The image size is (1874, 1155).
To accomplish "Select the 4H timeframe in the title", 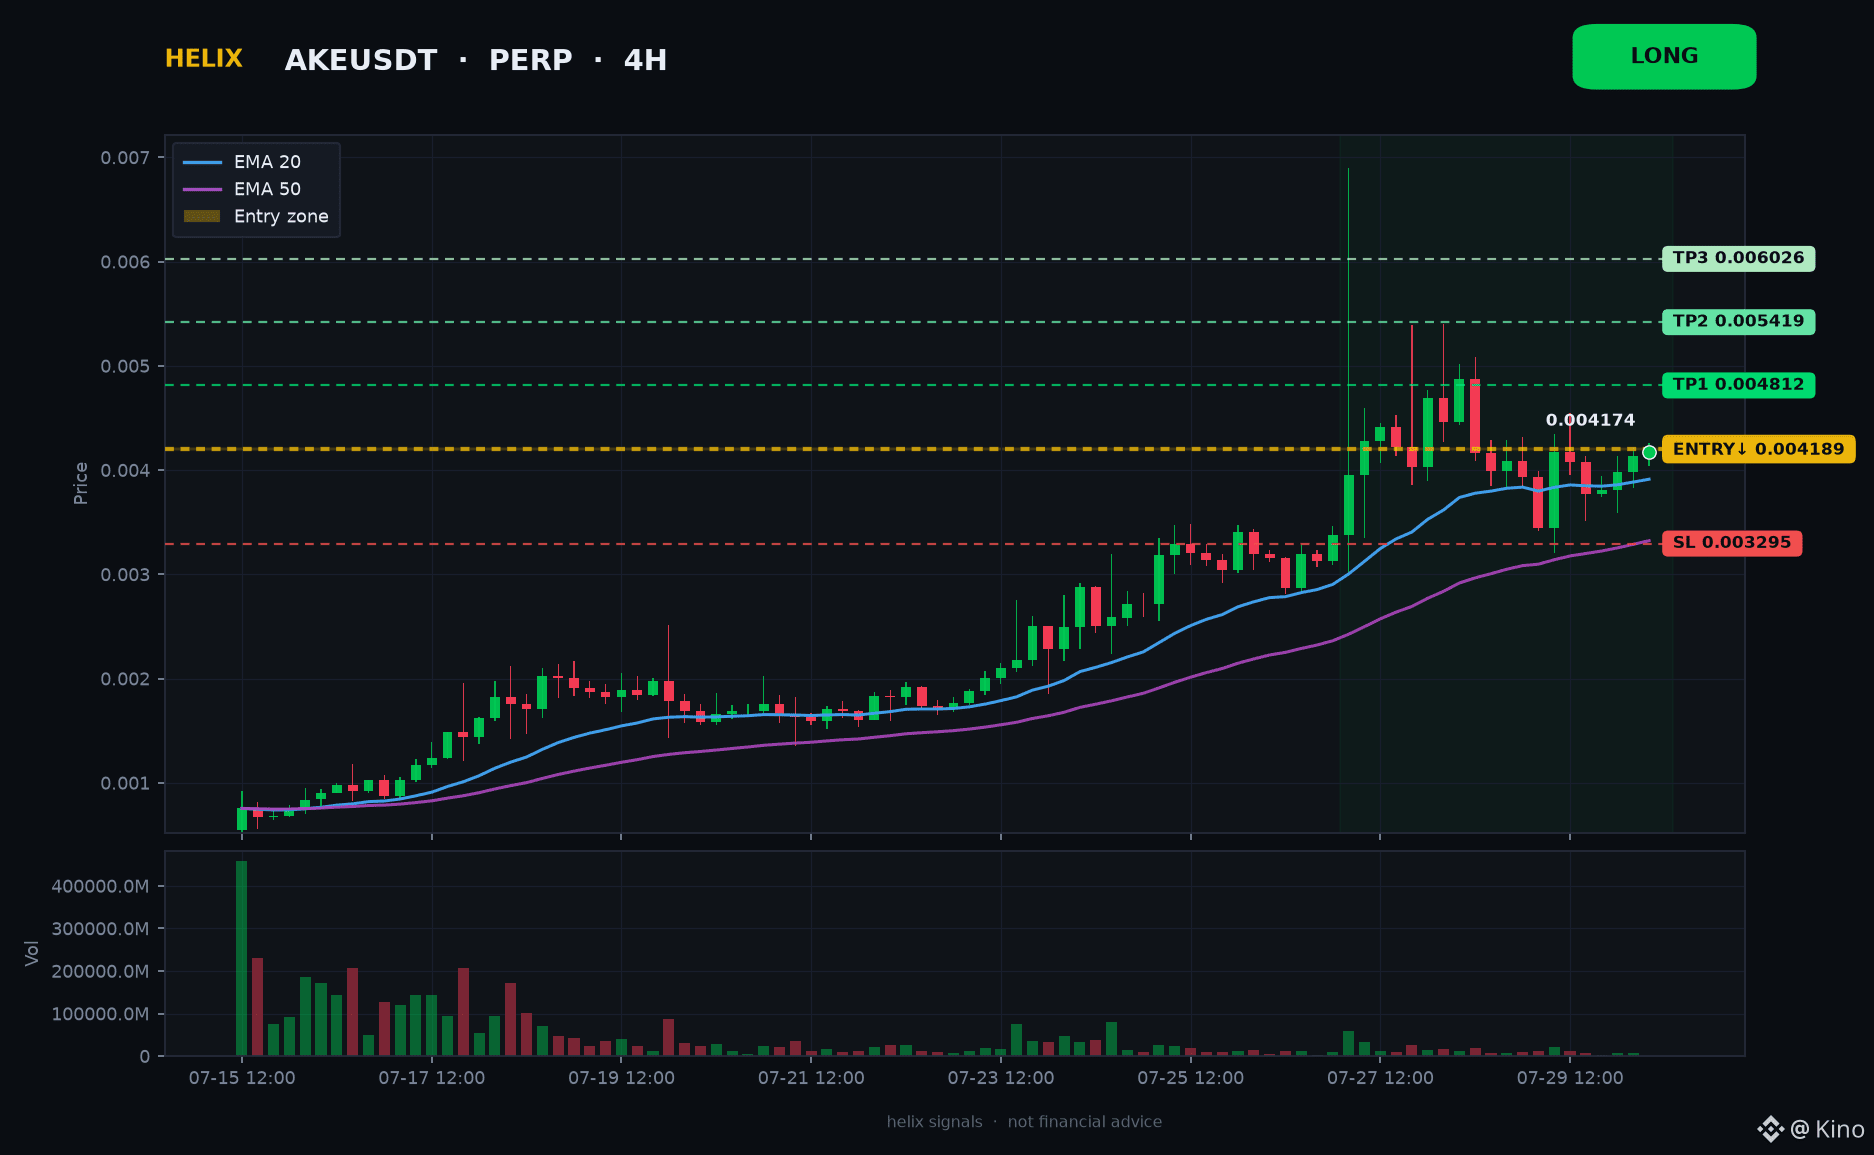I will tap(645, 61).
